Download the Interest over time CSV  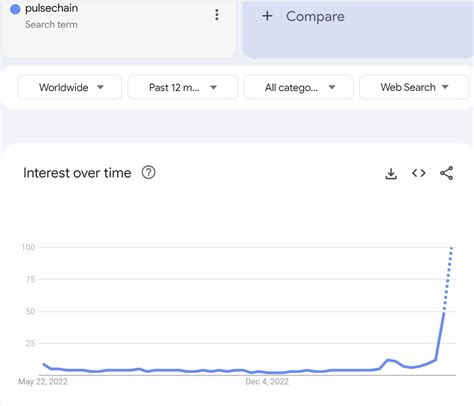391,173
